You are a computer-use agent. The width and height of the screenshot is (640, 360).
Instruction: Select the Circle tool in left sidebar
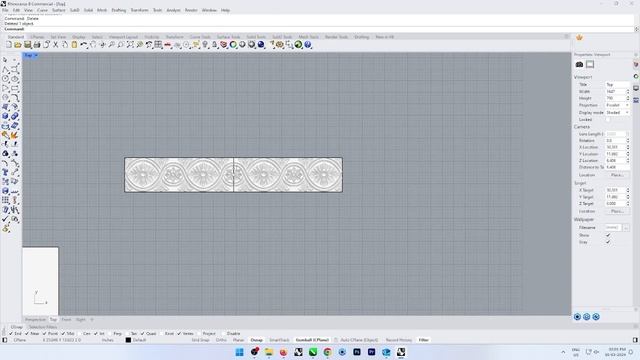point(6,79)
